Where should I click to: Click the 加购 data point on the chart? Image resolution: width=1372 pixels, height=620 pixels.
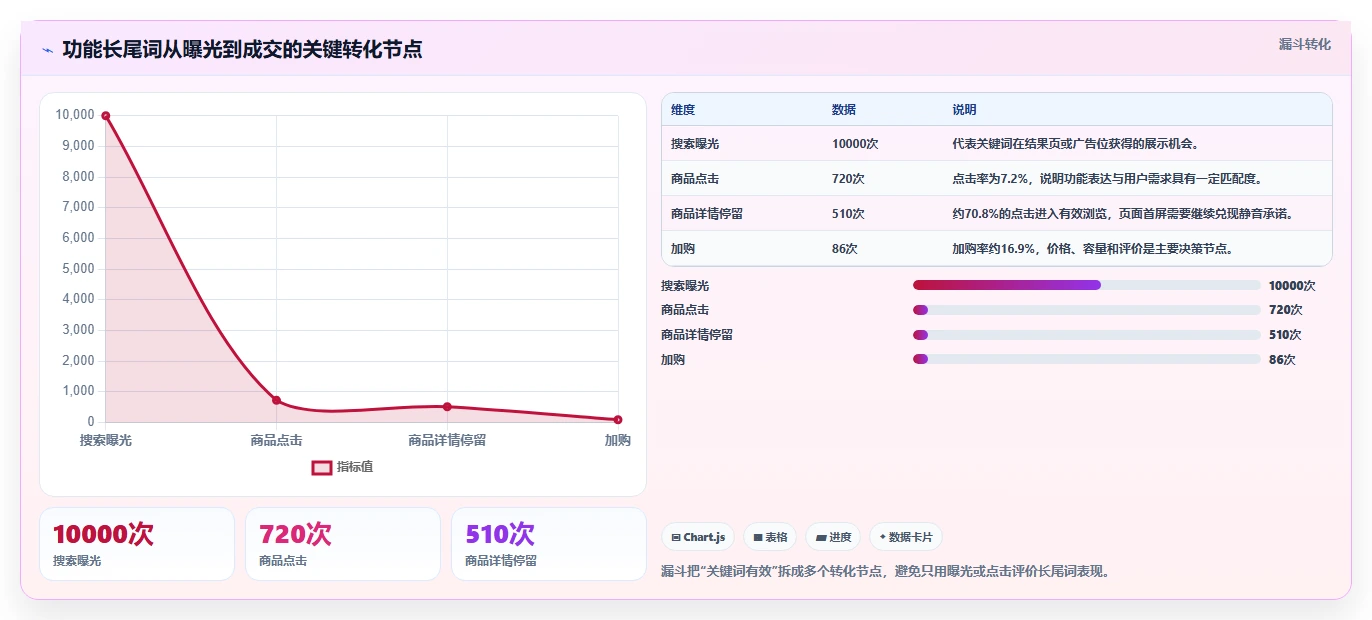[x=618, y=419]
